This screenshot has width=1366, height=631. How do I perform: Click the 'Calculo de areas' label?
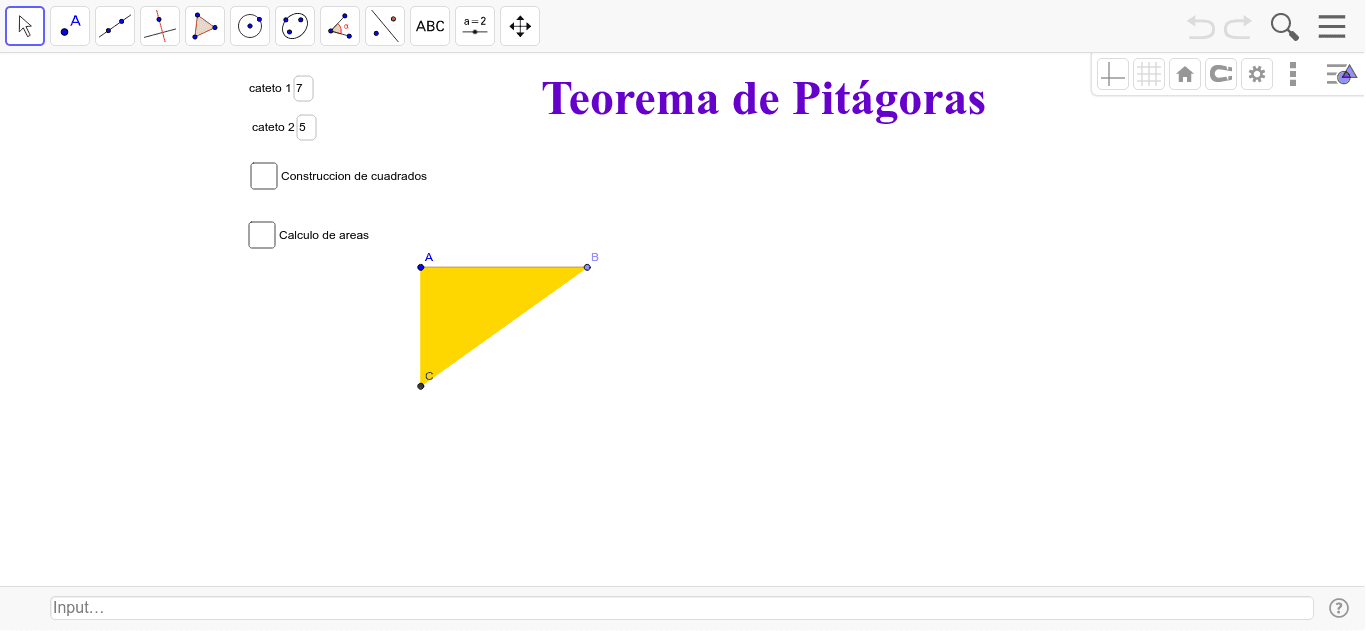(324, 235)
